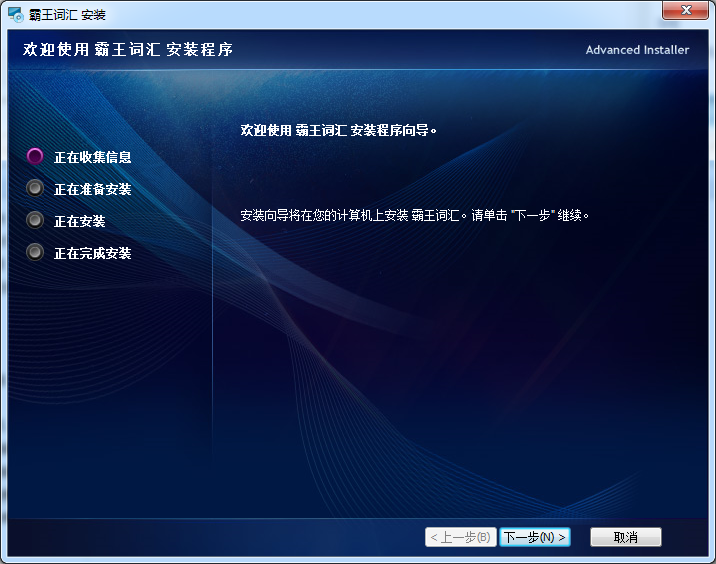Click the 正在准备安装 step label
The width and height of the screenshot is (716, 564).
click(93, 189)
